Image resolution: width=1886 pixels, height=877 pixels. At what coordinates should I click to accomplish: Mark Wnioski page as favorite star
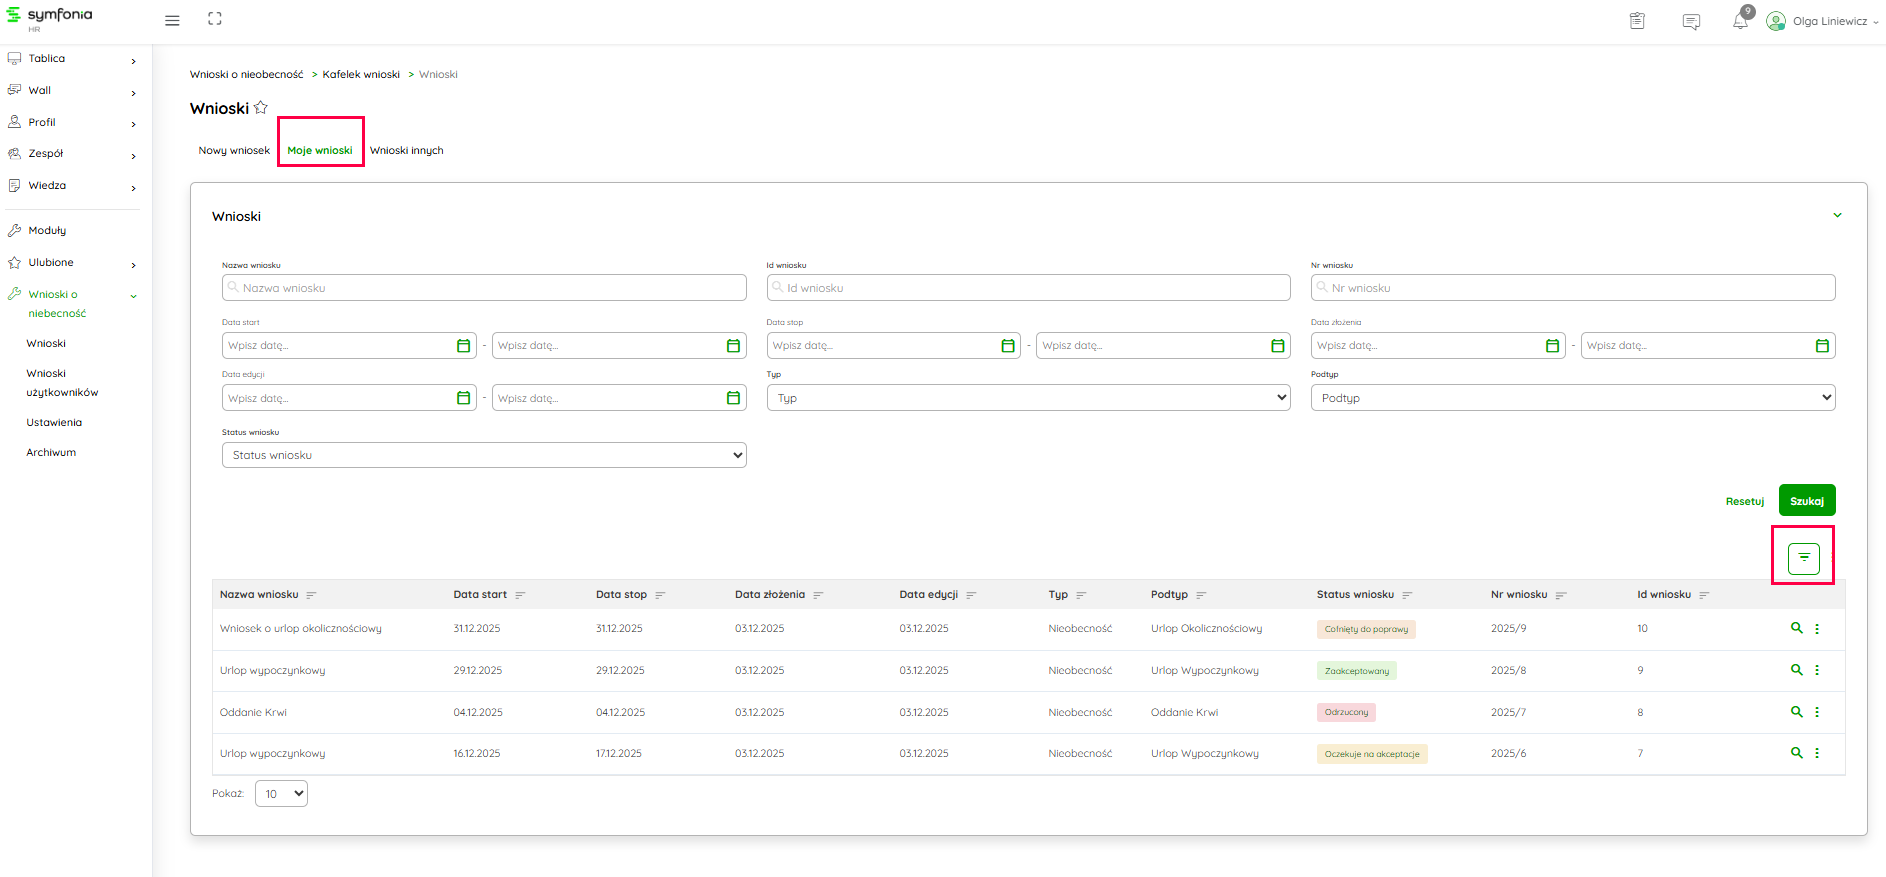pyautogui.click(x=261, y=108)
